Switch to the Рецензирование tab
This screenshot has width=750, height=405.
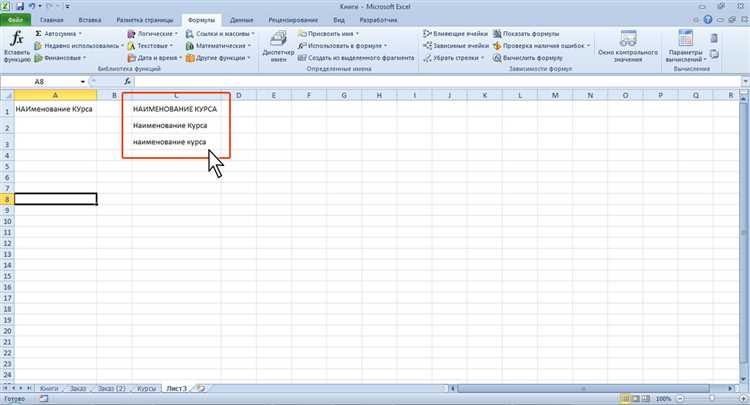pos(293,20)
